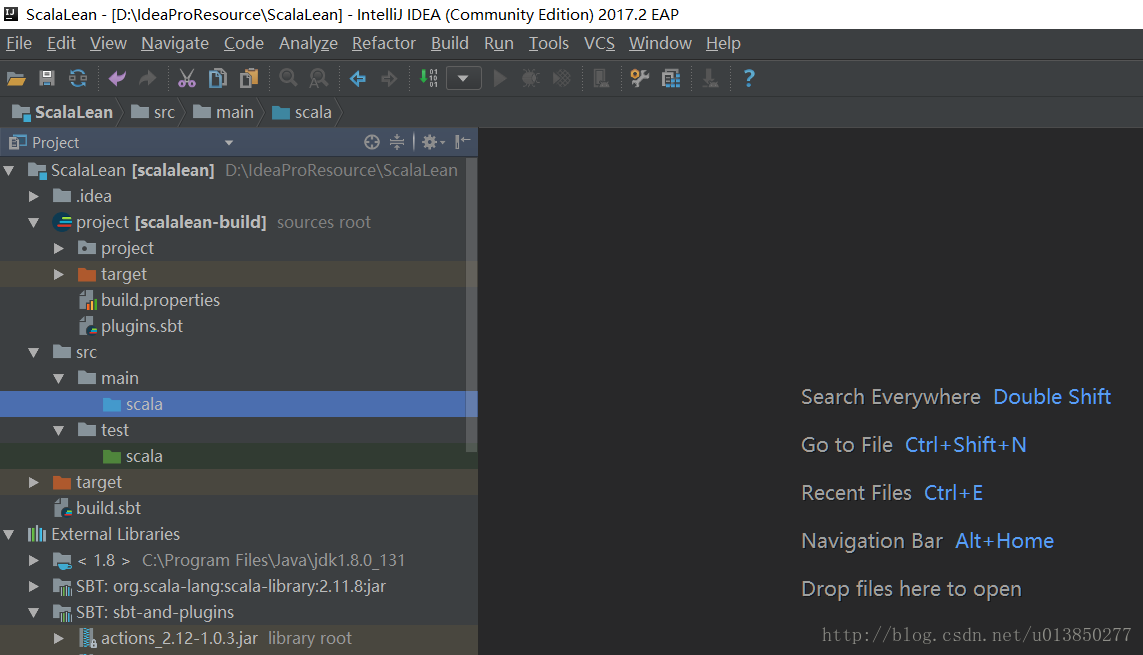Click the Stop process toolbar icon
Image resolution: width=1143 pixels, height=655 pixels.
[601, 78]
